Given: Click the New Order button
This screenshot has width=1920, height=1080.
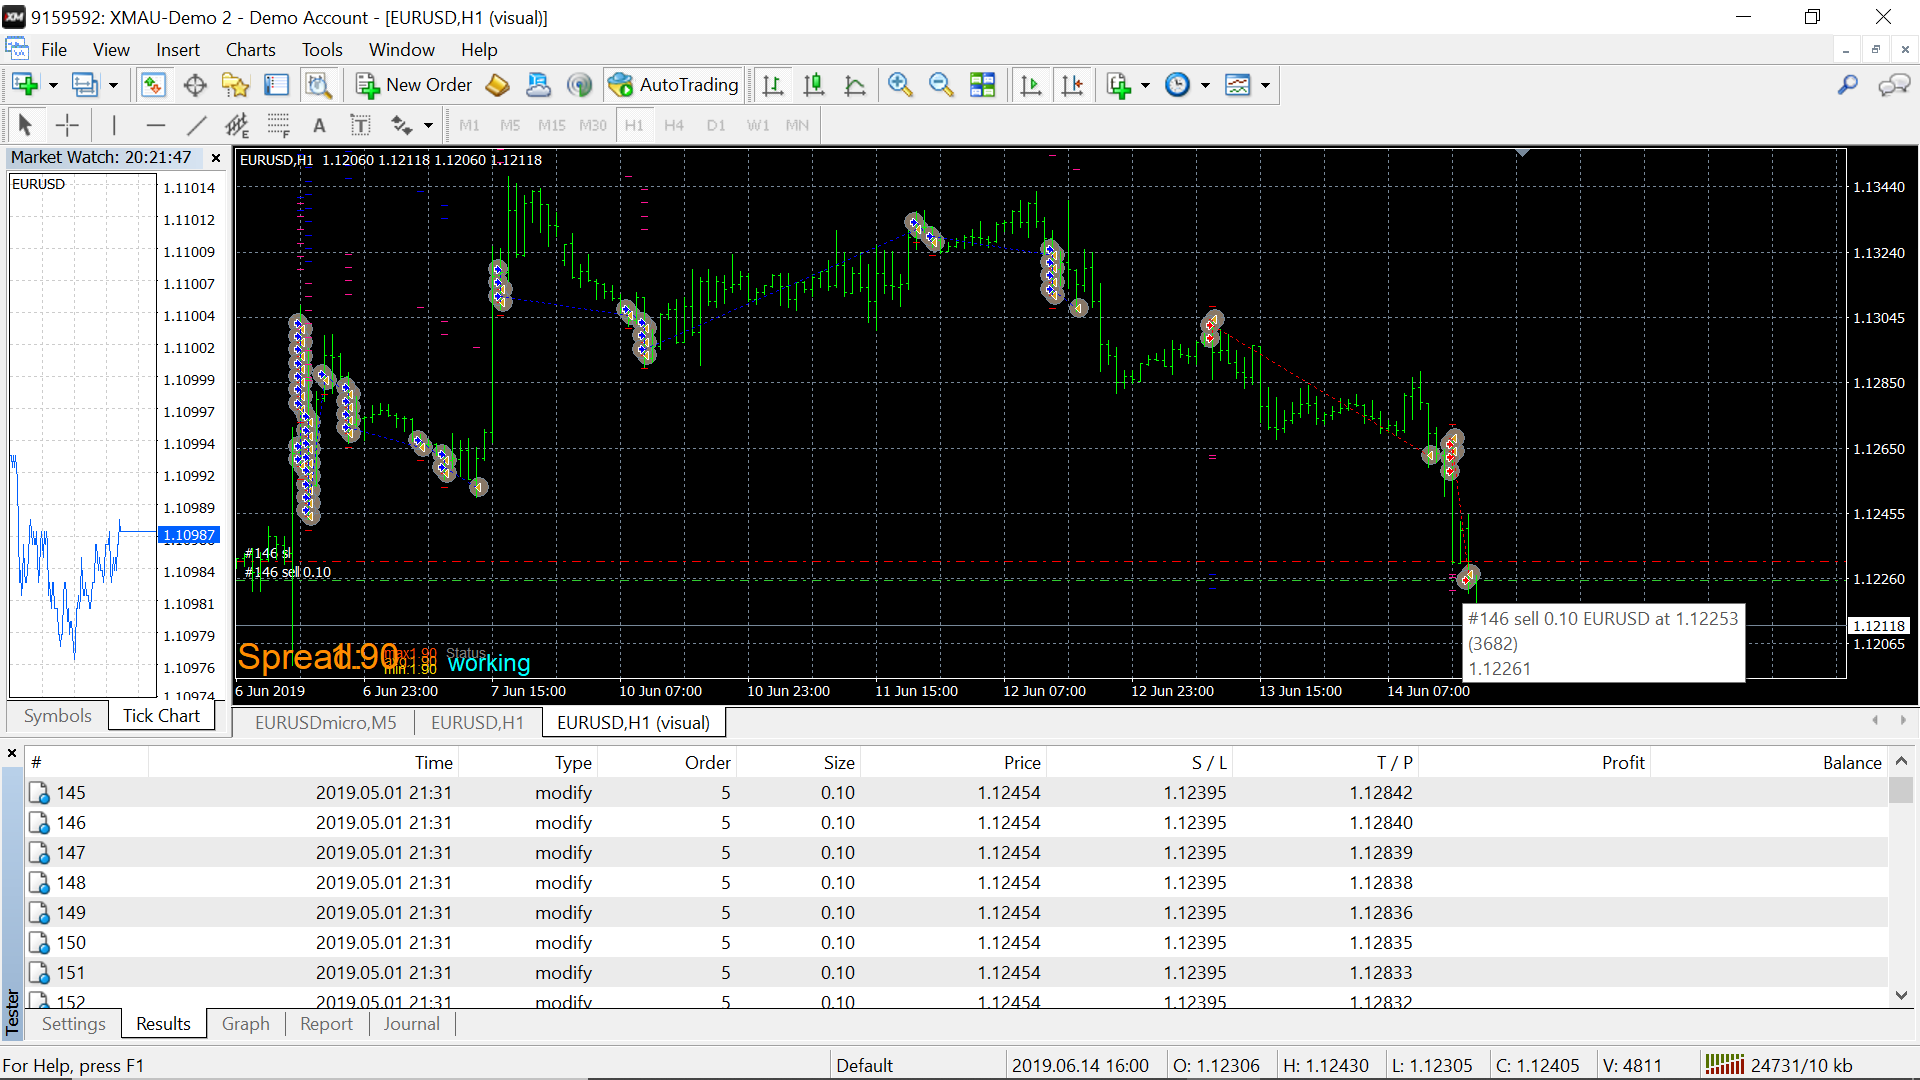Looking at the screenshot, I should tap(414, 85).
